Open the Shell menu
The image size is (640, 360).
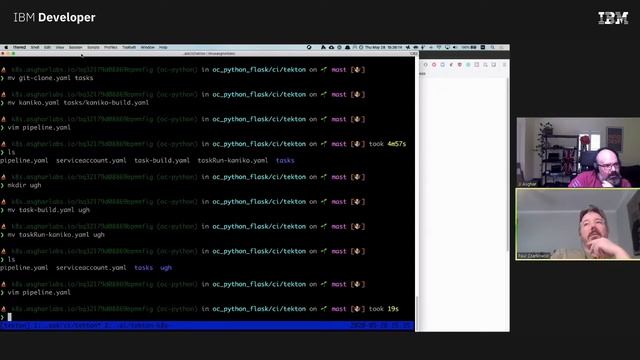pyautogui.click(x=35, y=47)
